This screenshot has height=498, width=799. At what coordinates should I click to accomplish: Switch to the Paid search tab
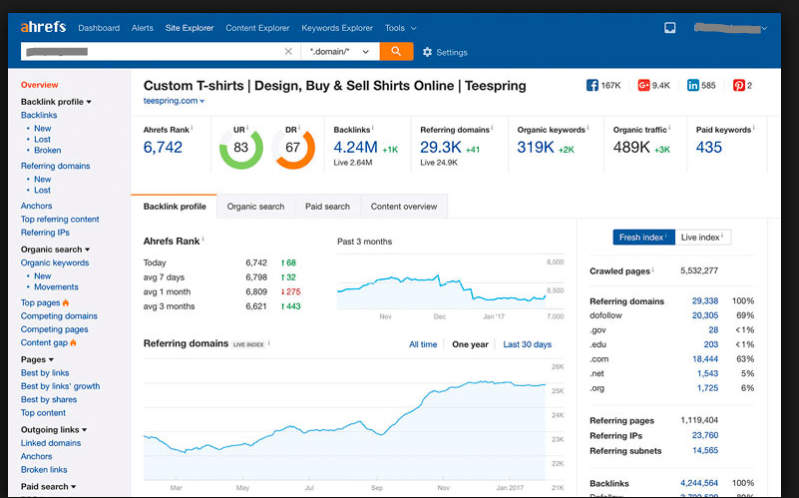pyautogui.click(x=327, y=206)
